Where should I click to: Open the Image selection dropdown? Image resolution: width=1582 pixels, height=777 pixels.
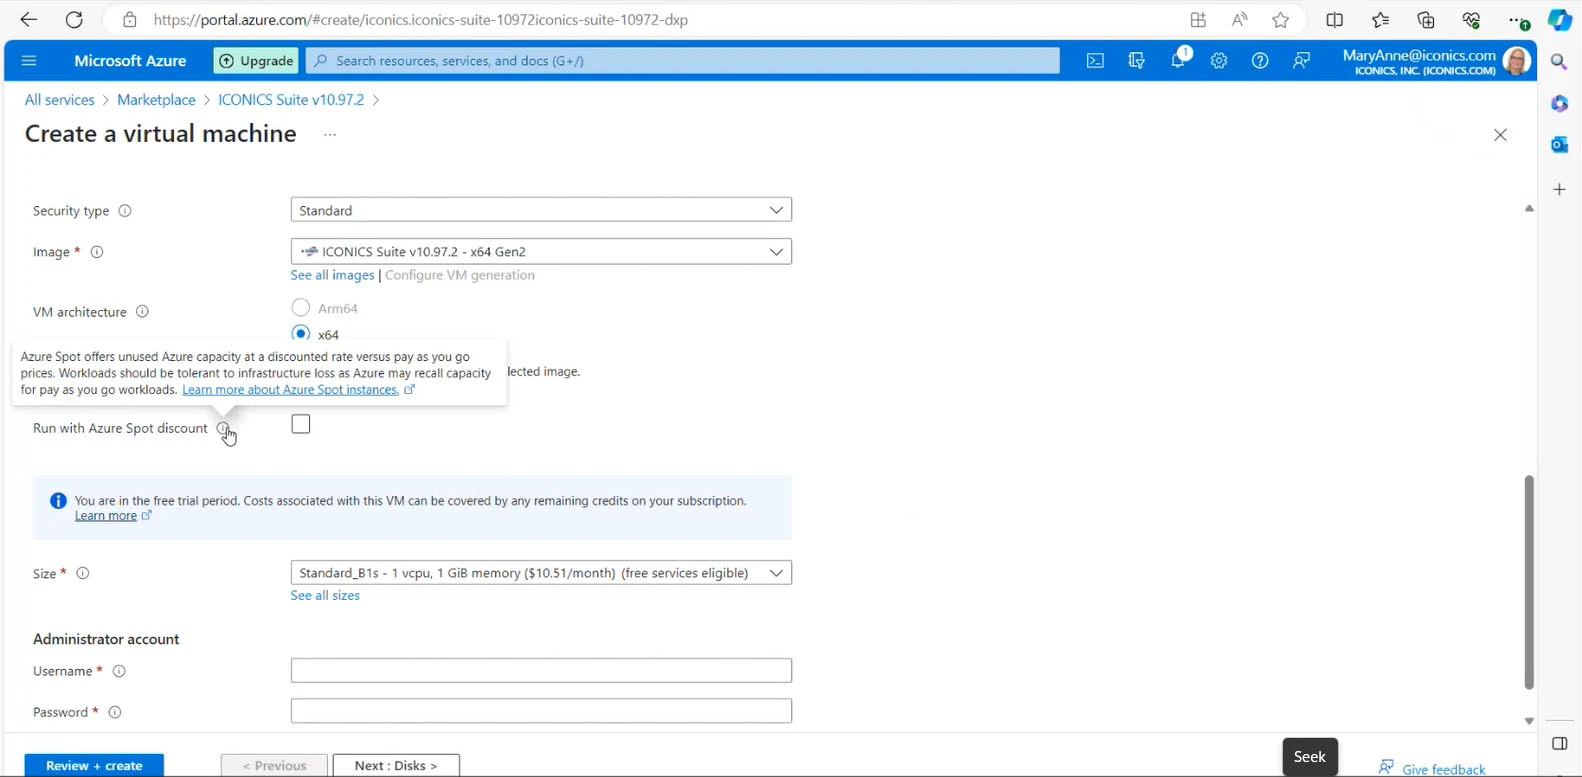[541, 252]
